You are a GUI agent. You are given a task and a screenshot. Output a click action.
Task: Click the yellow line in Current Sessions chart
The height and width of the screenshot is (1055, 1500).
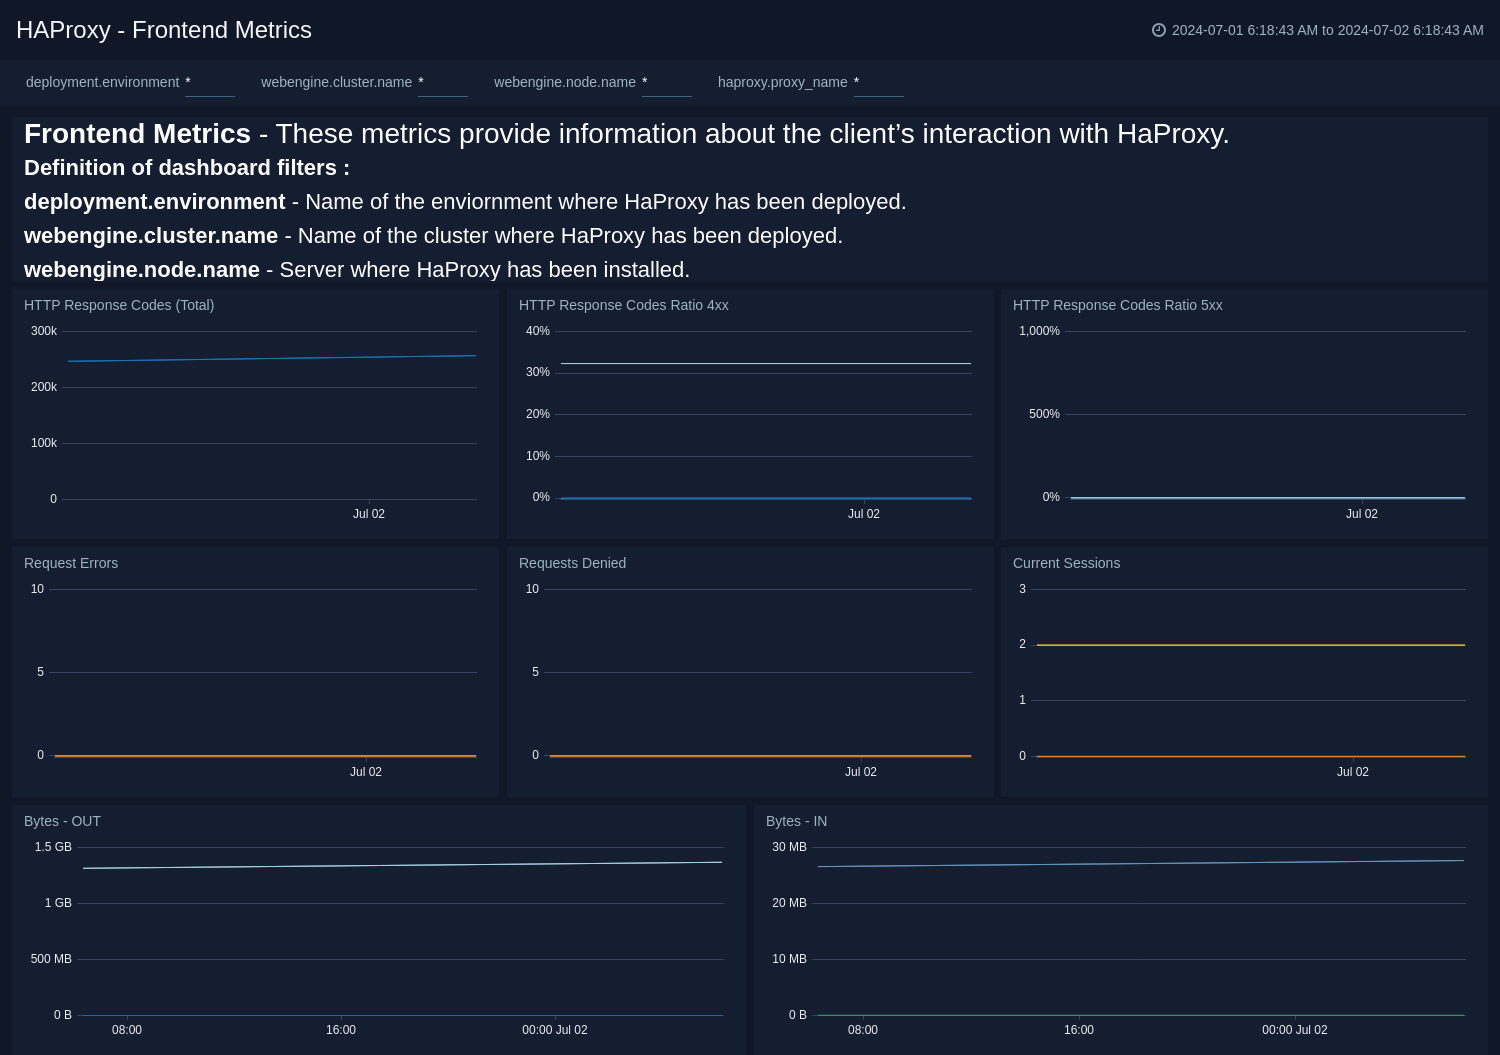tap(1250, 645)
